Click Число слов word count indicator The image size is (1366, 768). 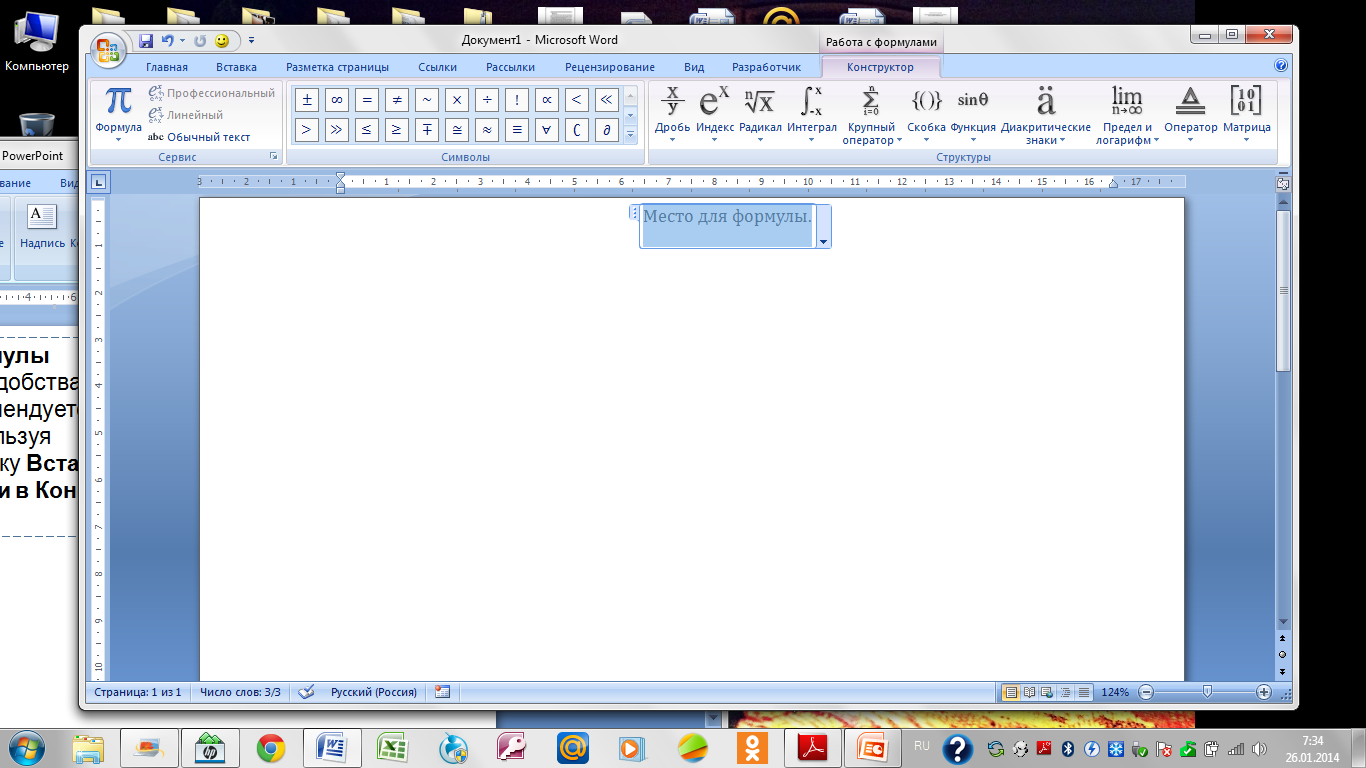tap(240, 692)
